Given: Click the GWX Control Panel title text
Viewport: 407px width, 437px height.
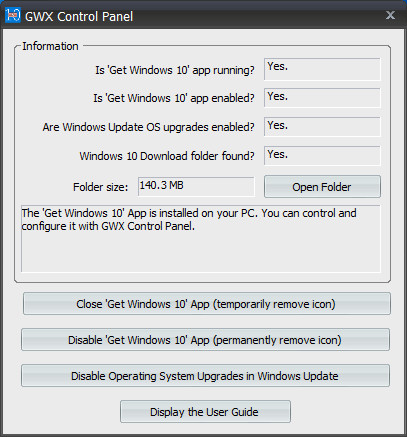Looking at the screenshot, I should [79, 16].
